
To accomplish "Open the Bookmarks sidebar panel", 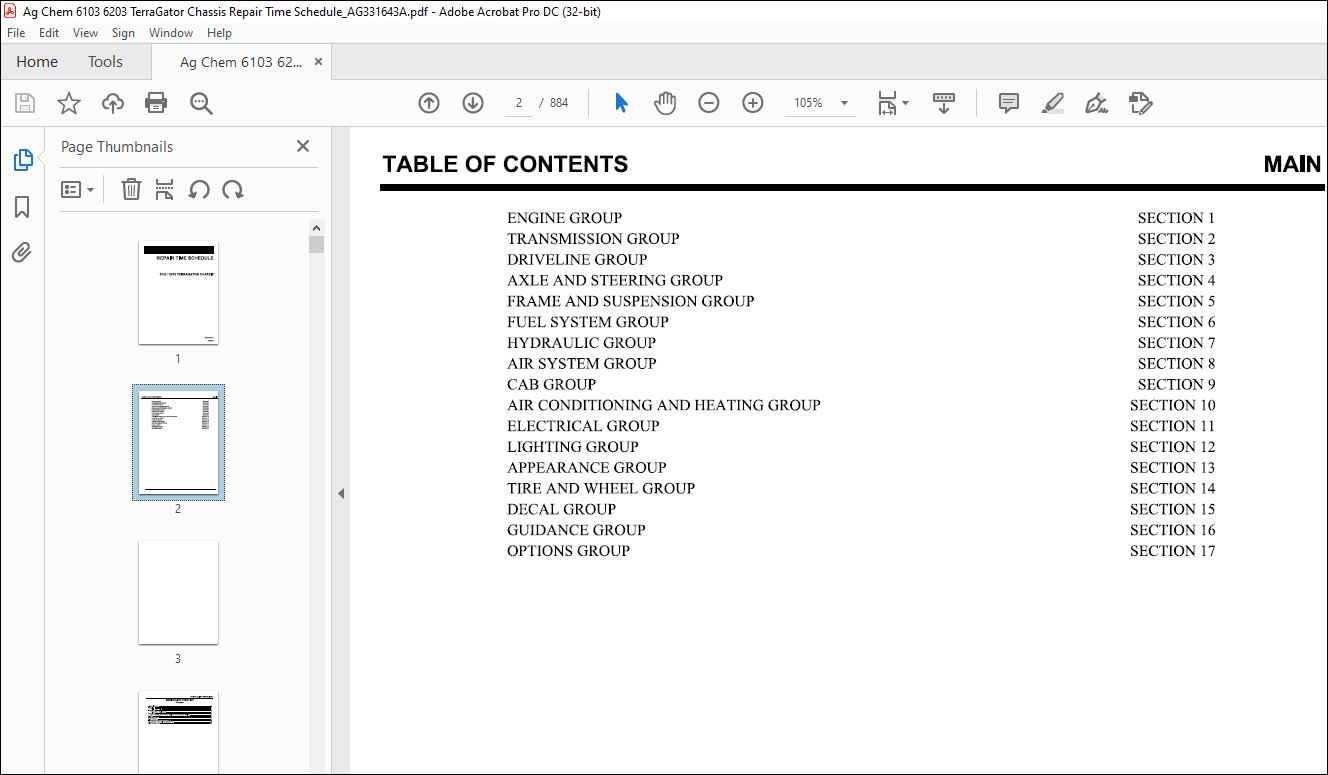I will click(22, 207).
